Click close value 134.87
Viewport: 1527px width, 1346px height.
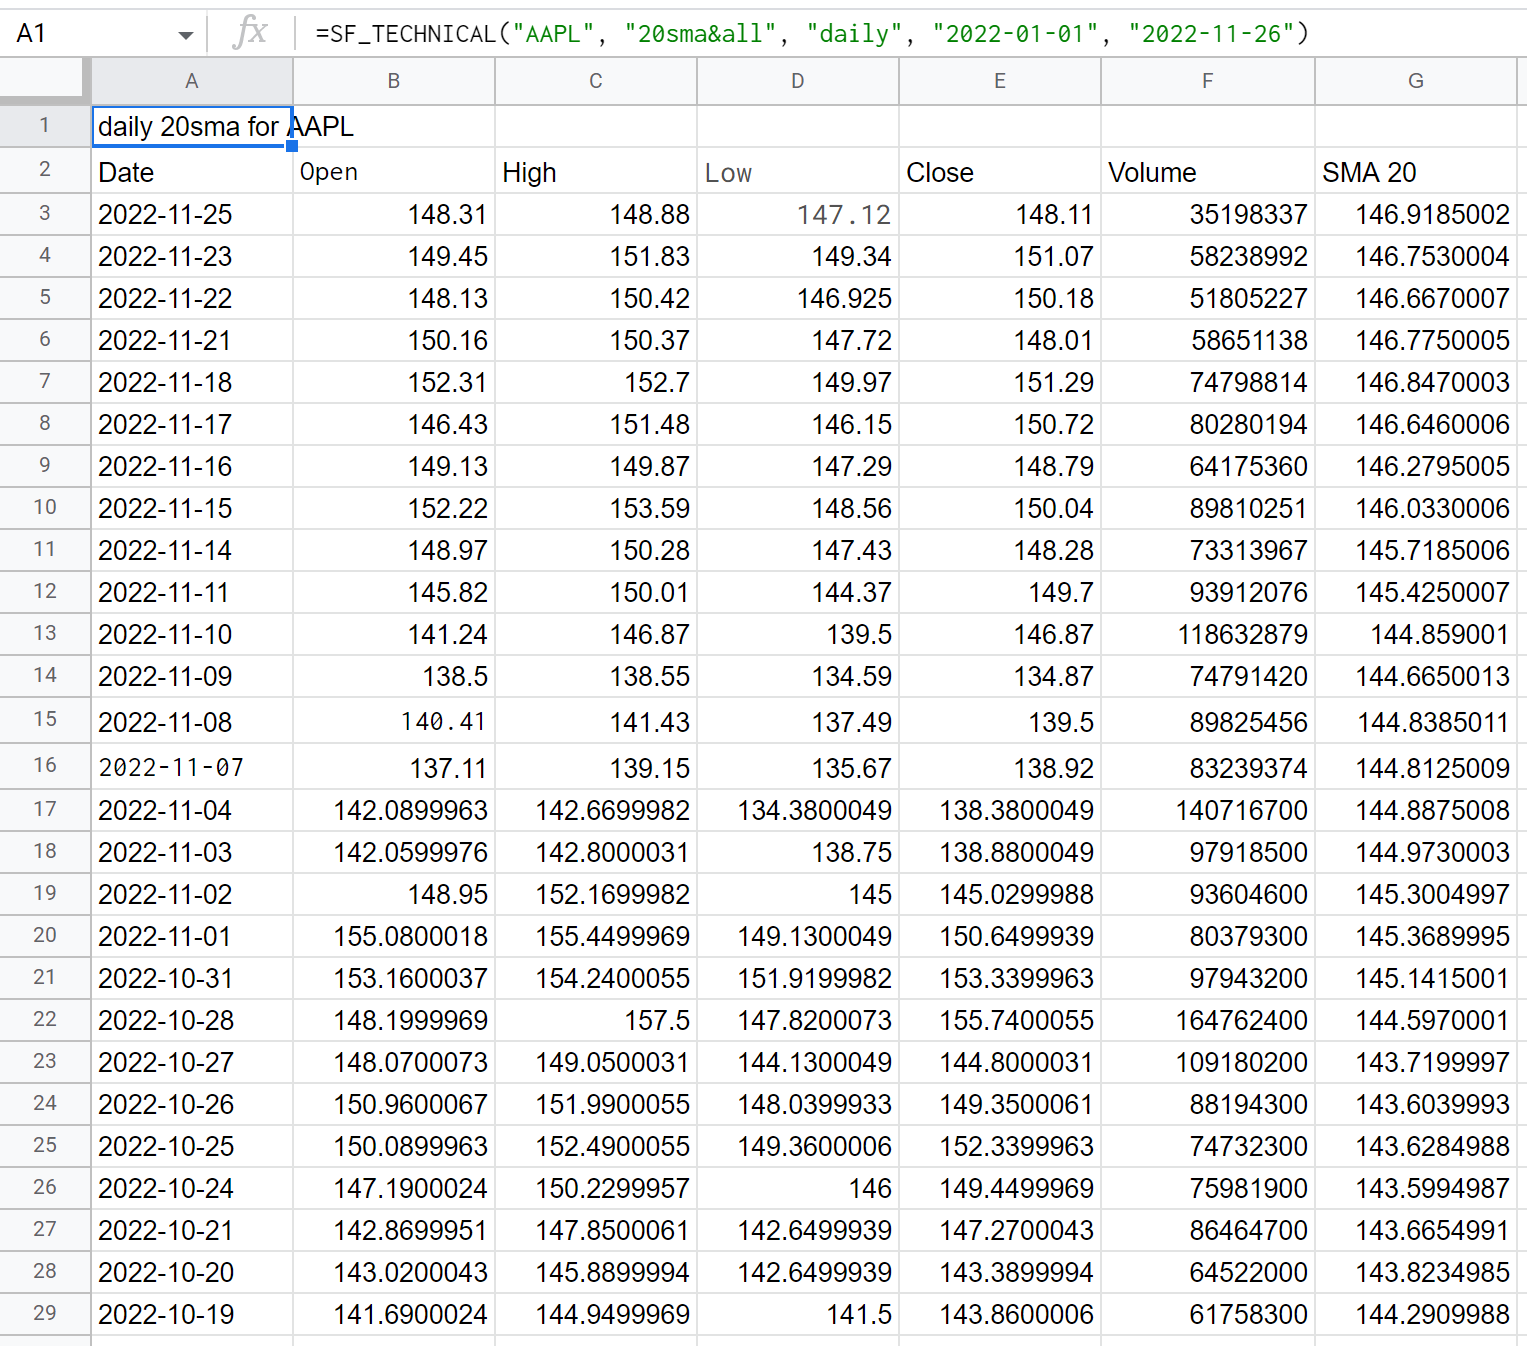pos(1000,676)
